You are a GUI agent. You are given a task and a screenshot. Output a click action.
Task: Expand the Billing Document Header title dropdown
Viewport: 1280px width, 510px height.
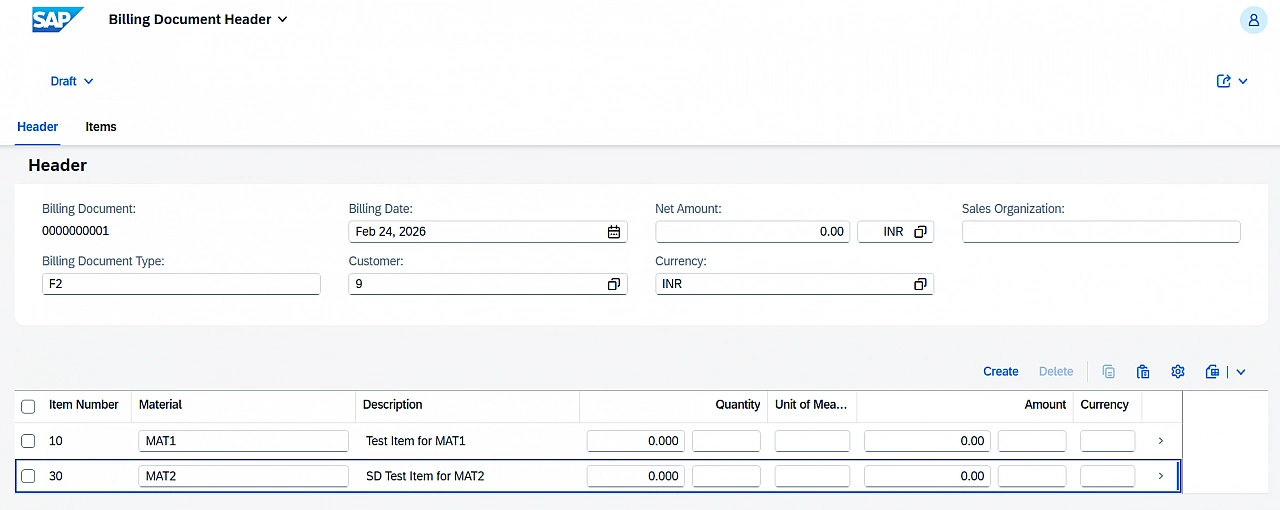(282, 20)
